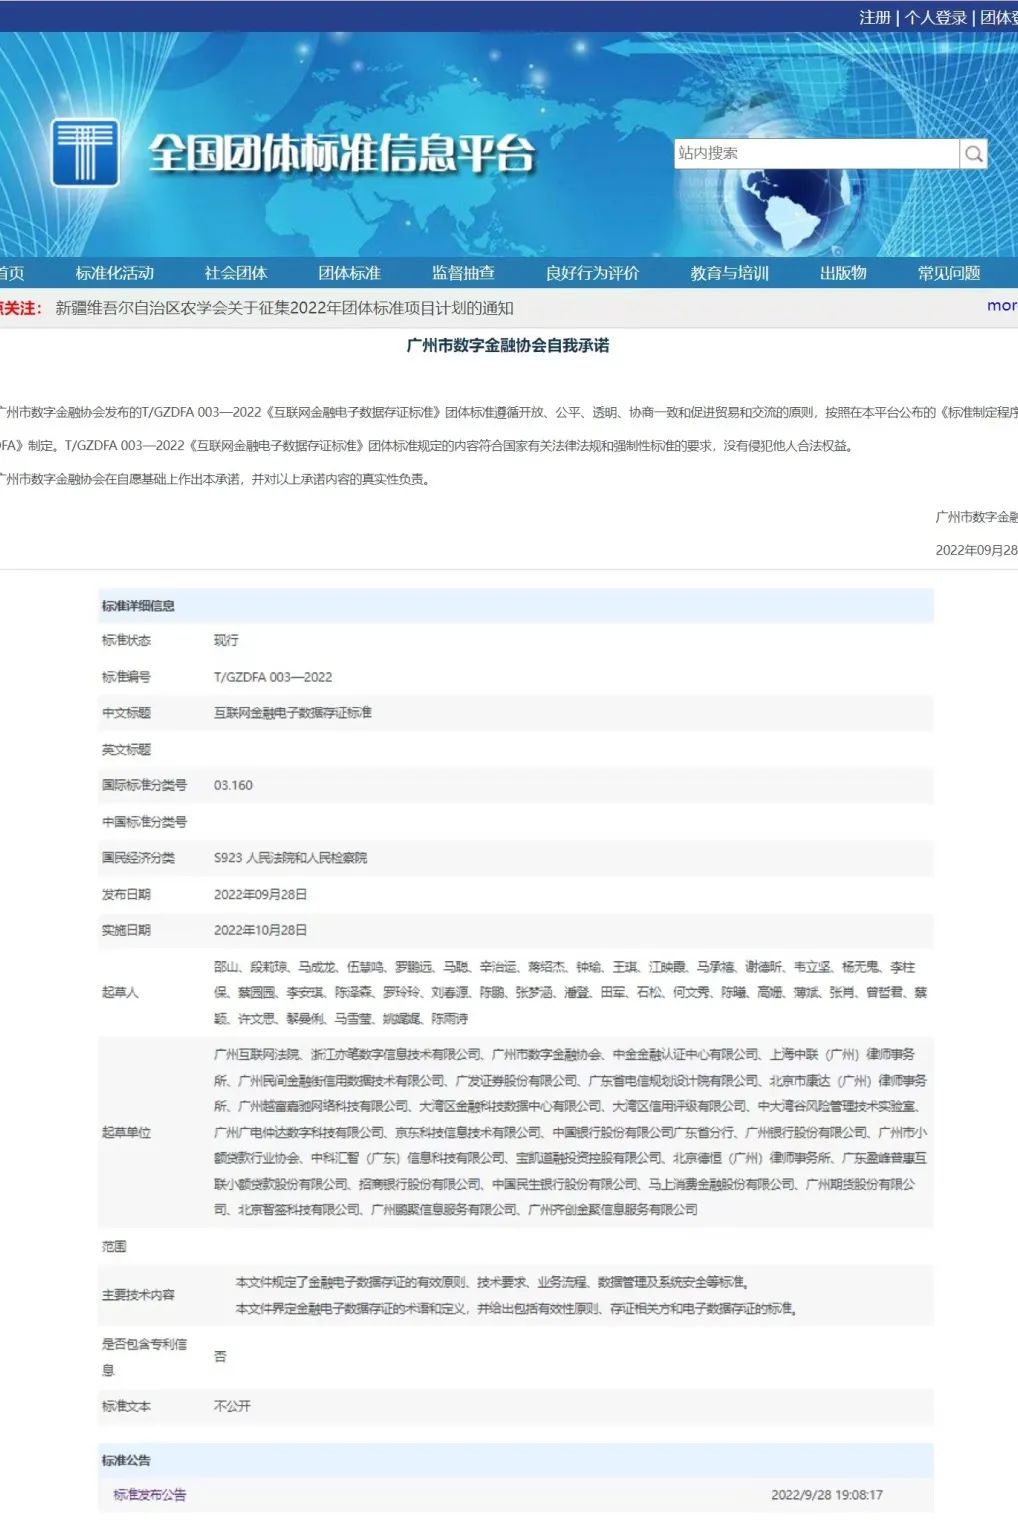Screen dimensions: 1018x1527
Task: Click the 英文标题 row label
Action: [126, 750]
